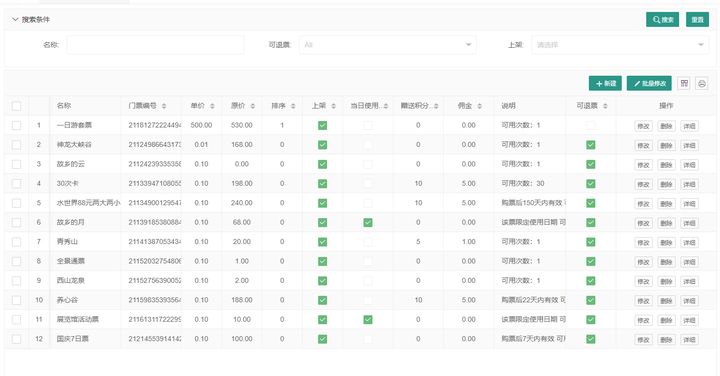
Task: Click 修改 for 30次卡 row
Action: click(x=643, y=184)
